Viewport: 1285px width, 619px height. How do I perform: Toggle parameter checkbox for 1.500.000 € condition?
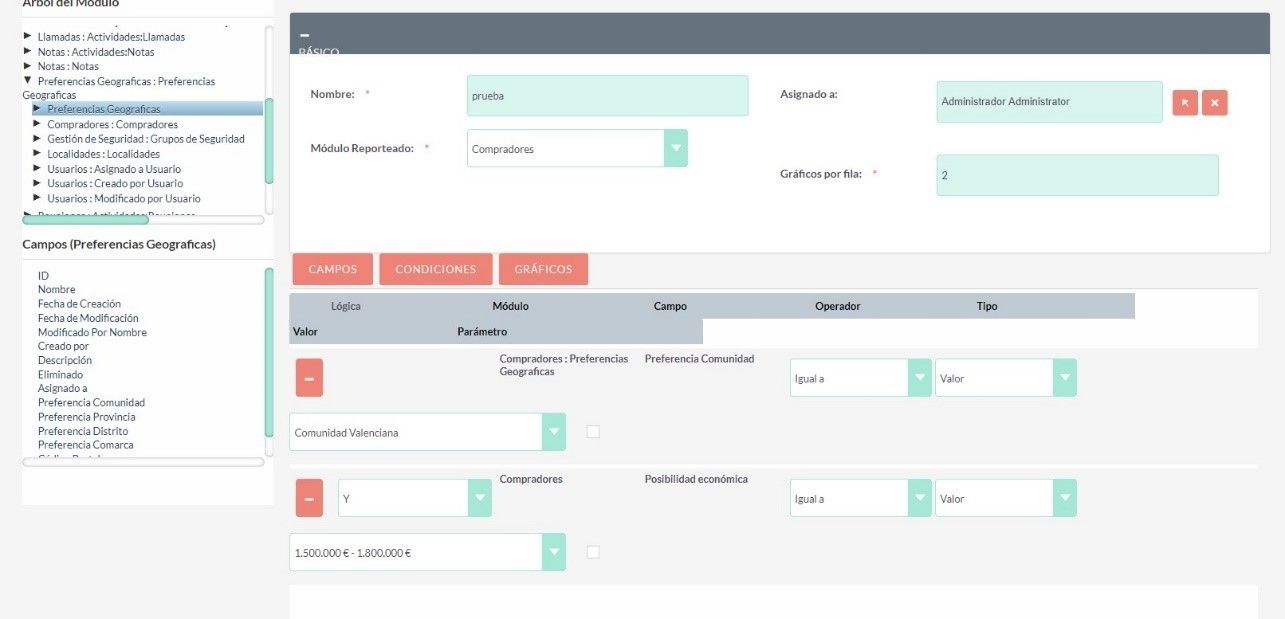[x=593, y=552]
